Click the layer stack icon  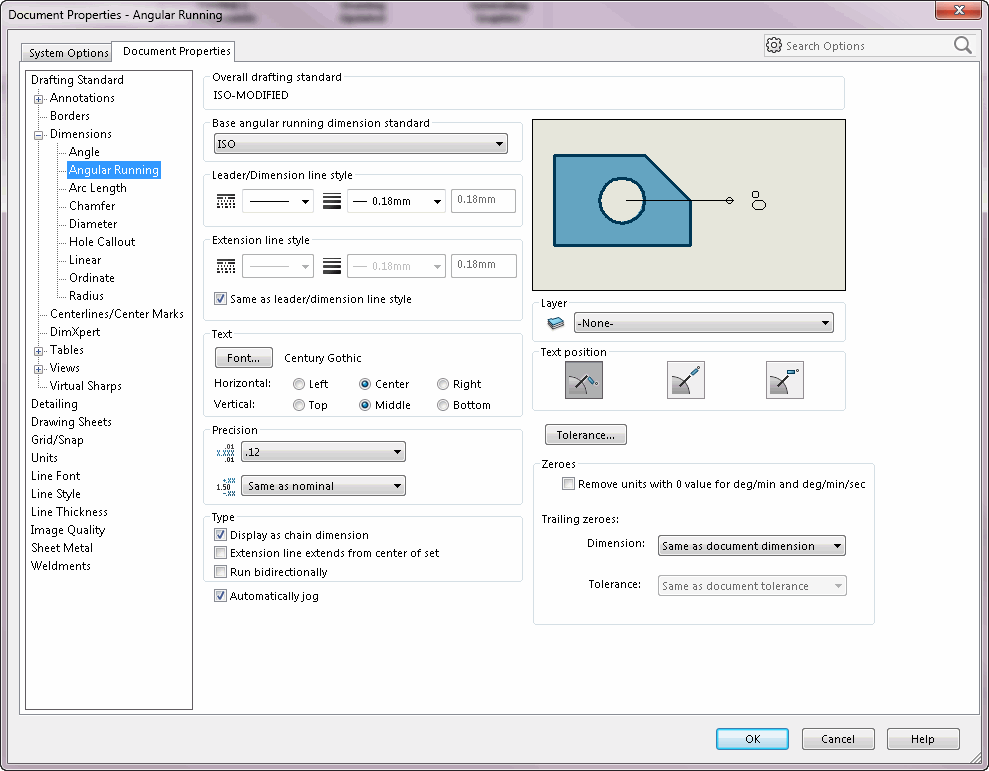pyautogui.click(x=556, y=323)
